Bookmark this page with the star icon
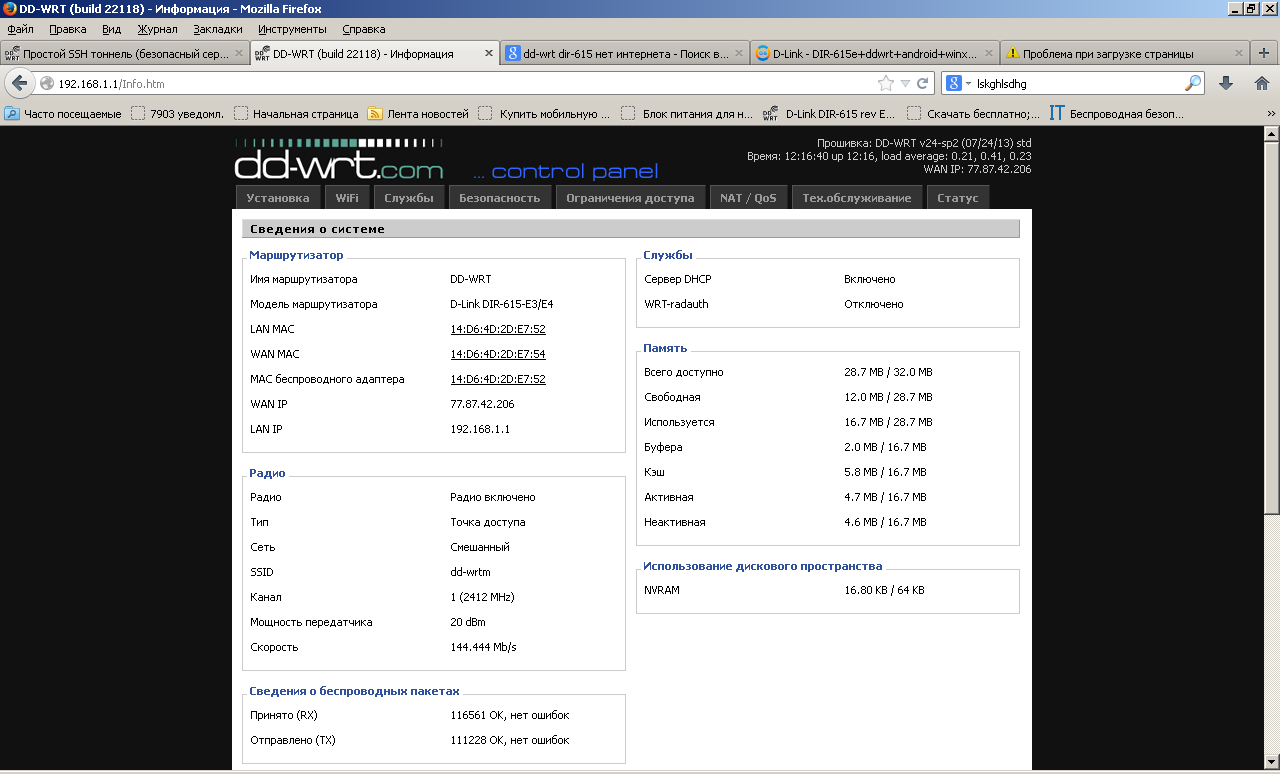 pyautogui.click(x=885, y=84)
